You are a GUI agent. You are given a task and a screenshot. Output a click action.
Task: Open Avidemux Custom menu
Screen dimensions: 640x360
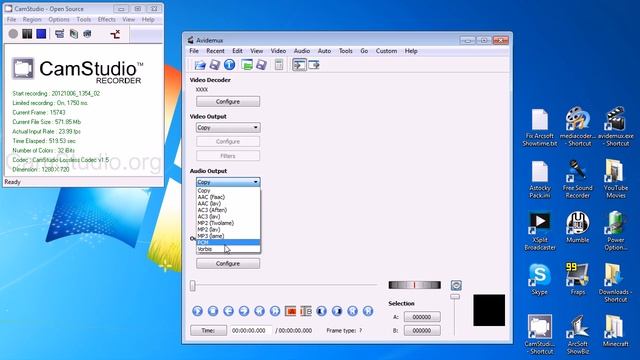386,51
